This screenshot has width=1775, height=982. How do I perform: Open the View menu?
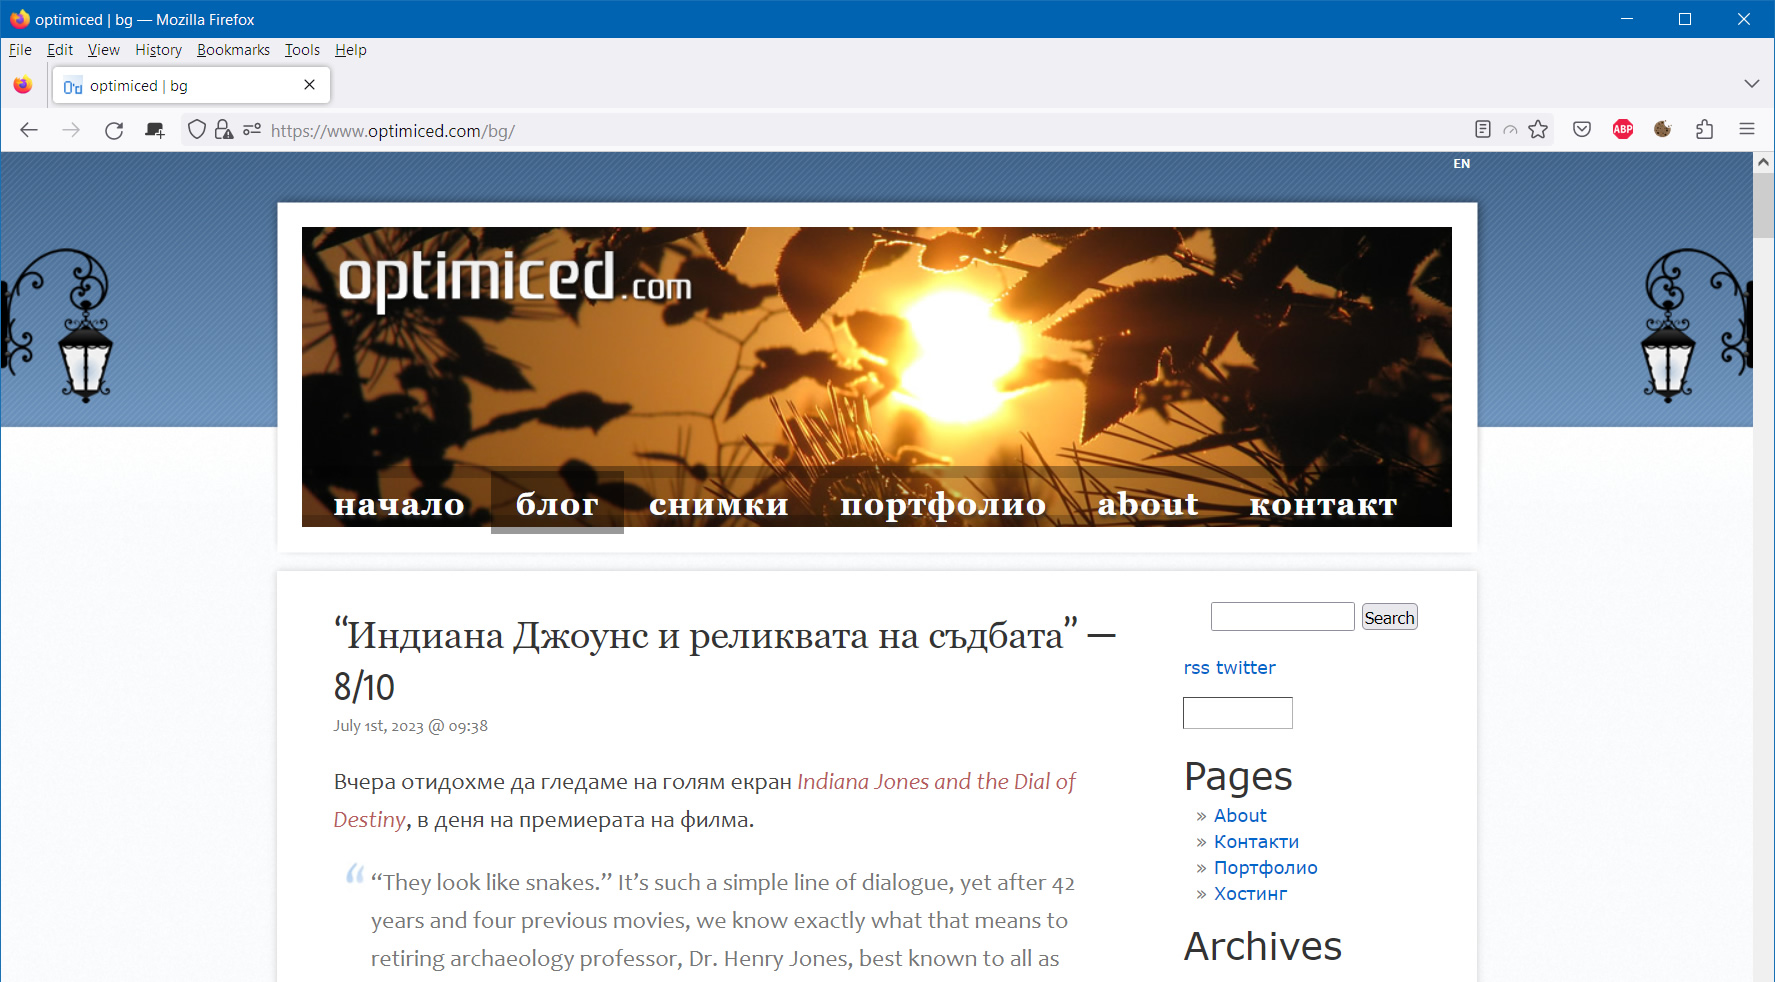[x=103, y=50]
